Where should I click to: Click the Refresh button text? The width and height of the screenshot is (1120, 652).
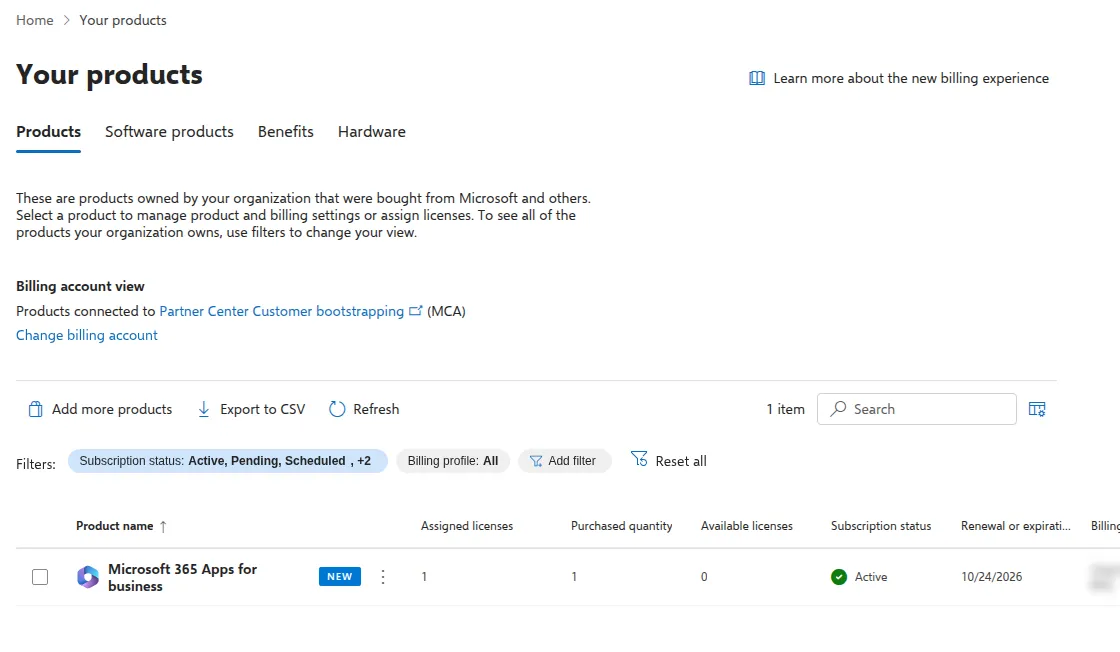tap(376, 409)
